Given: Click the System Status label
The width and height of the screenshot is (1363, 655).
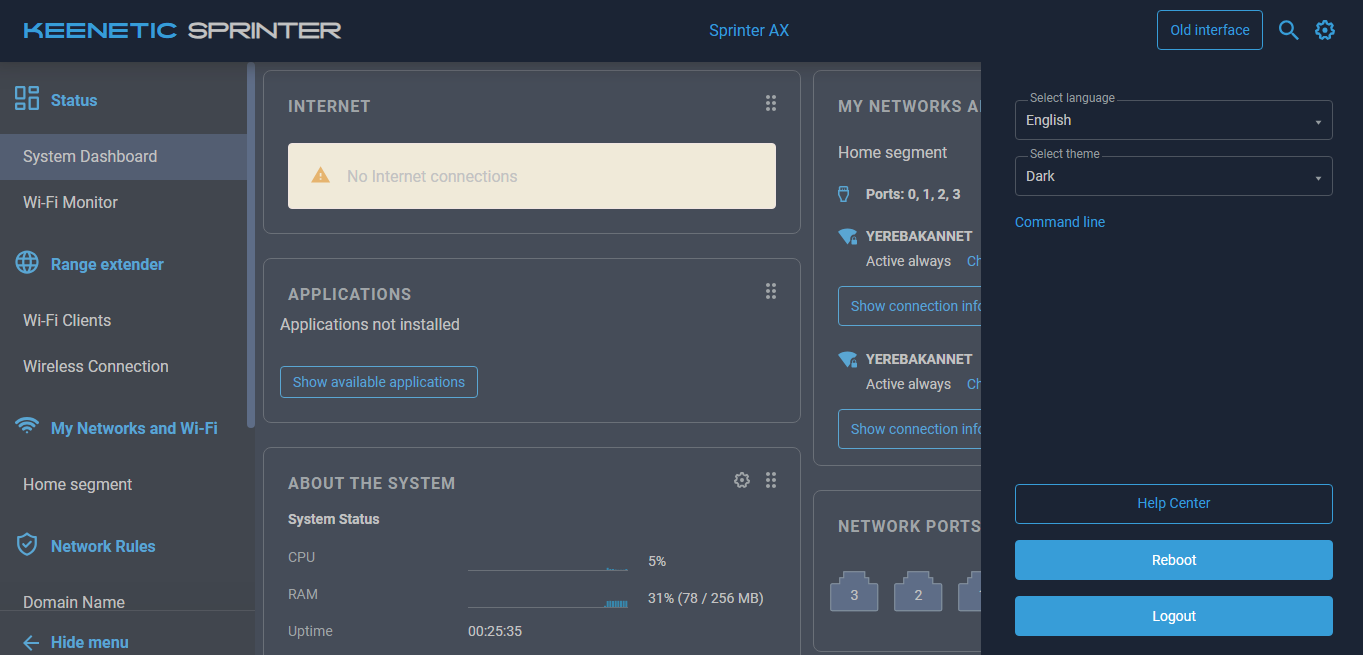Looking at the screenshot, I should 334,519.
